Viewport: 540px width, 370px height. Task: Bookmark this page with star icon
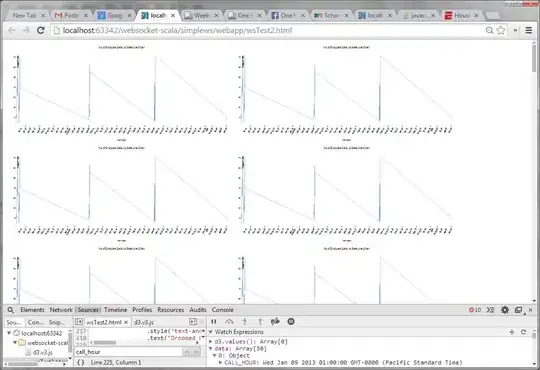tap(501, 30)
